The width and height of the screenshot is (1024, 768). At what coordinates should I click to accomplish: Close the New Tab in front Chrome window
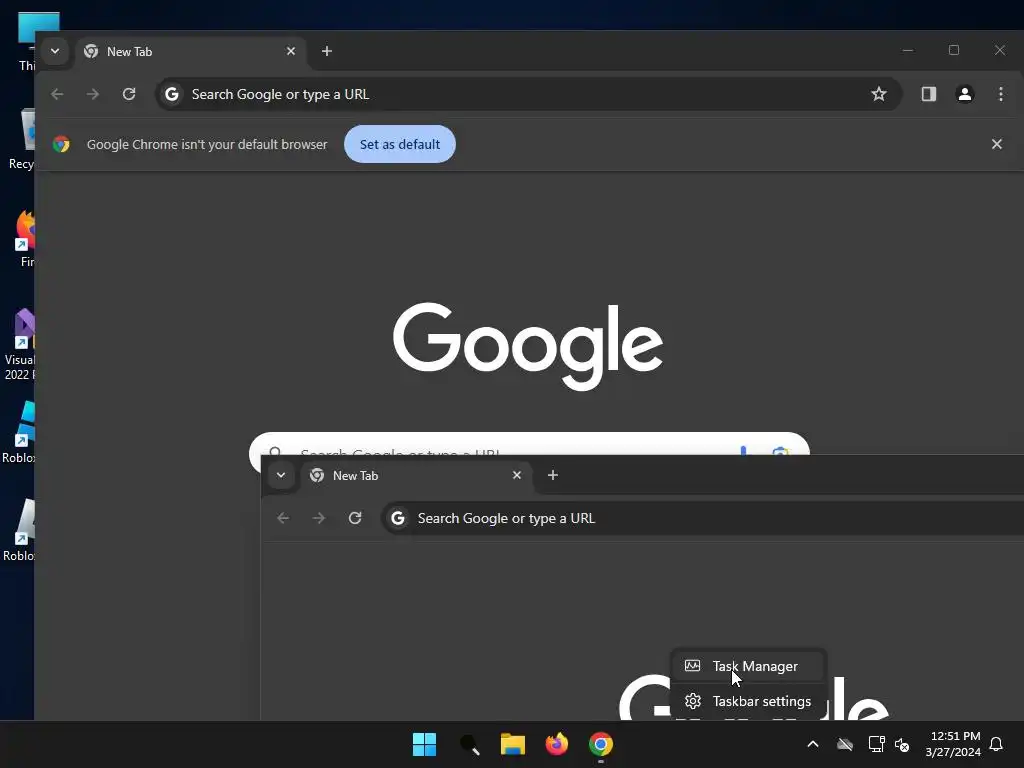(x=517, y=475)
